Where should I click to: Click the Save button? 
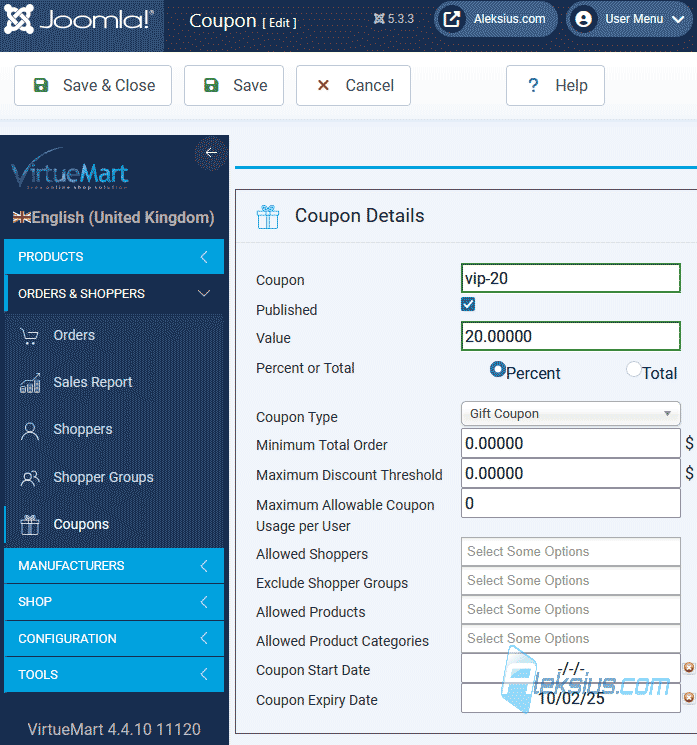point(234,86)
